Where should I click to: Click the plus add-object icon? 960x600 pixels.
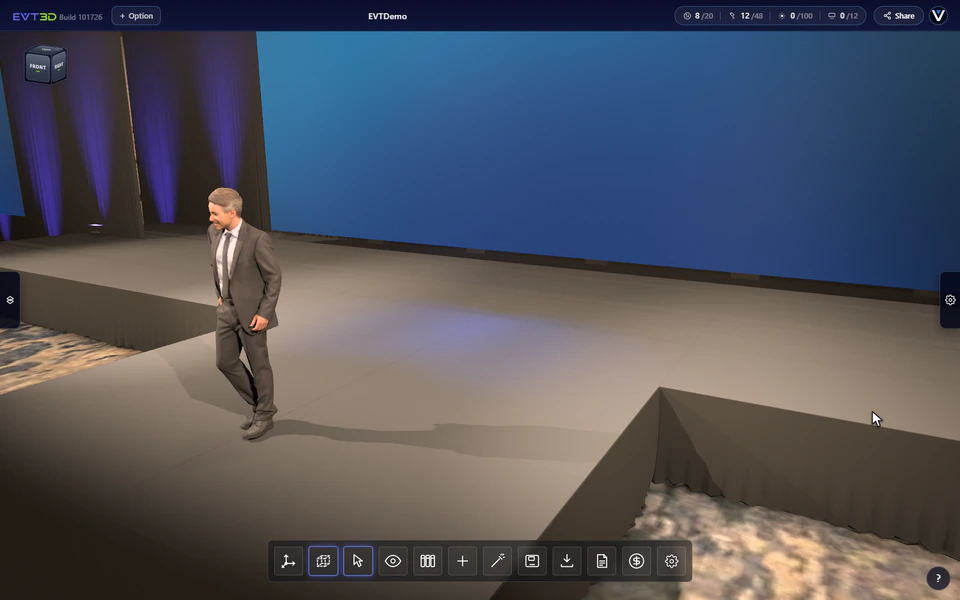pyautogui.click(x=462, y=561)
